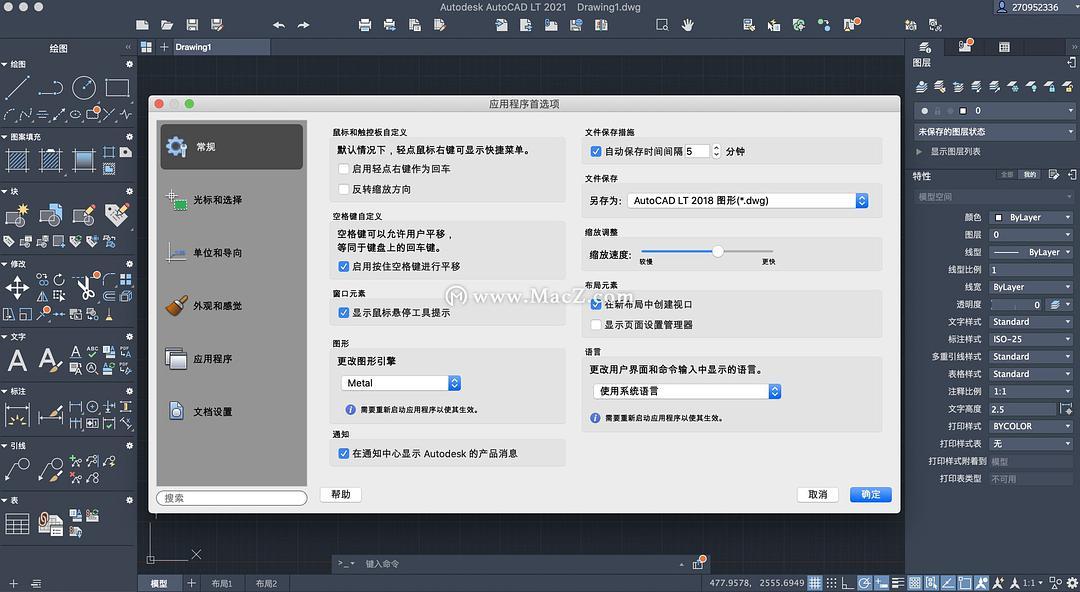
Task: Open 外观和感觉 preferences section
Action: [231, 306]
